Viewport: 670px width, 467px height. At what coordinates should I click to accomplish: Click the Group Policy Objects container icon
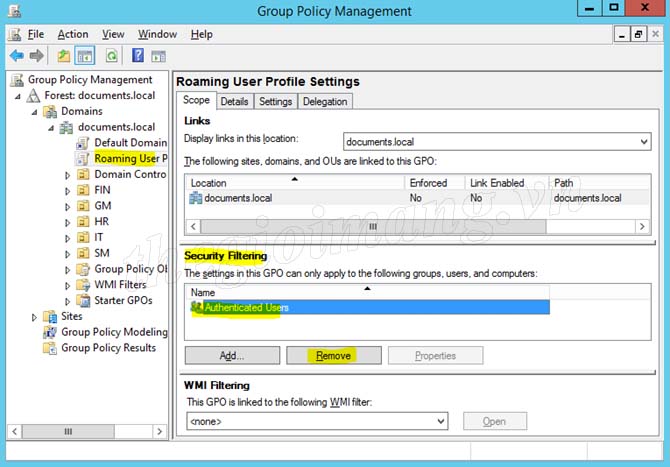tap(83, 269)
